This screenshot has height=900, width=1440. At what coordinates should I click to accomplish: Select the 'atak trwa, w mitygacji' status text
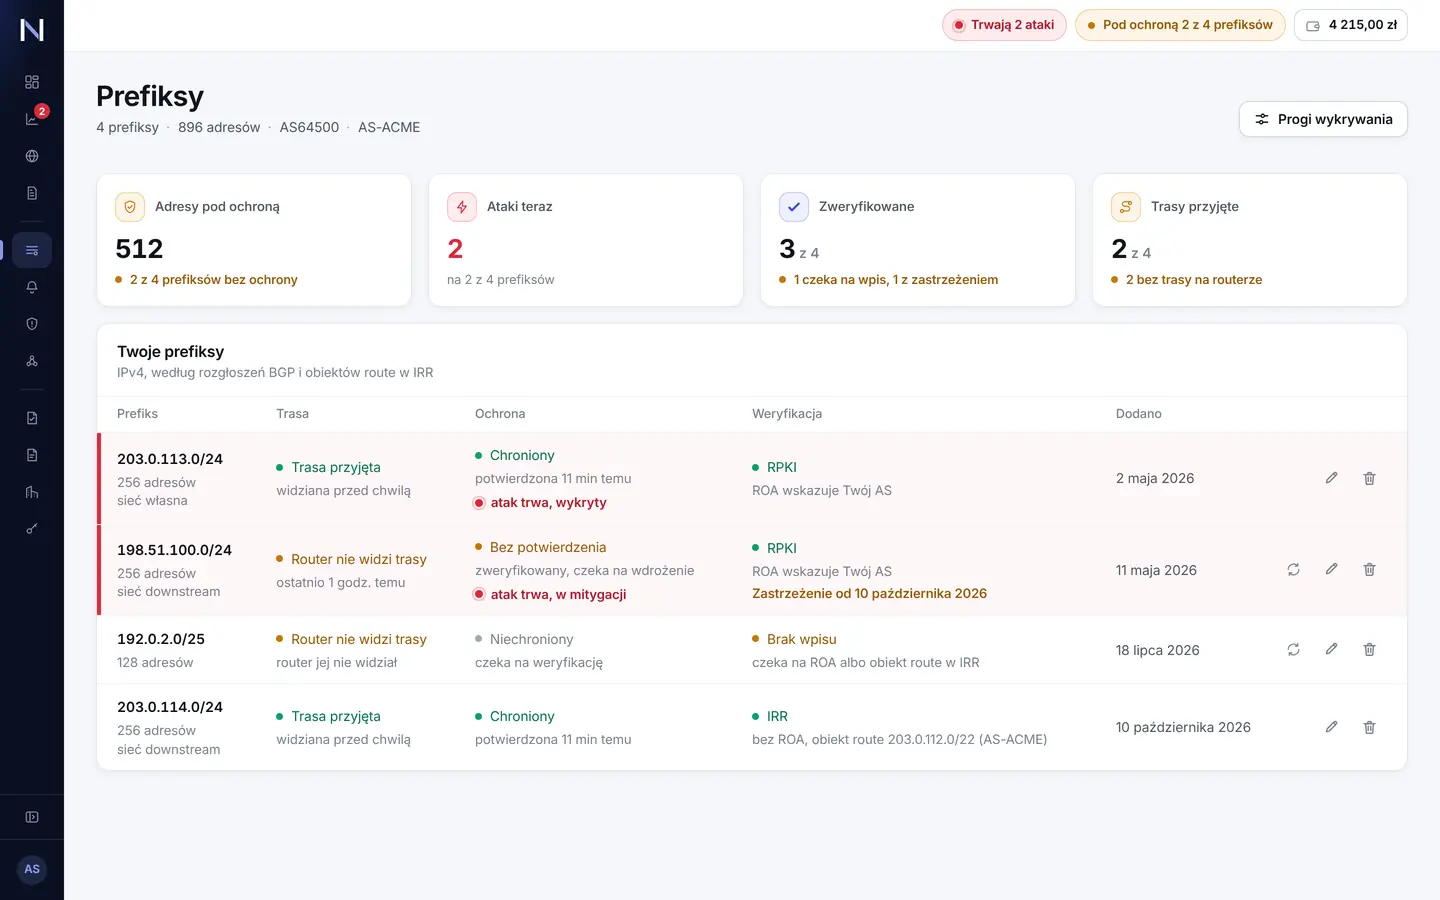pyautogui.click(x=558, y=594)
